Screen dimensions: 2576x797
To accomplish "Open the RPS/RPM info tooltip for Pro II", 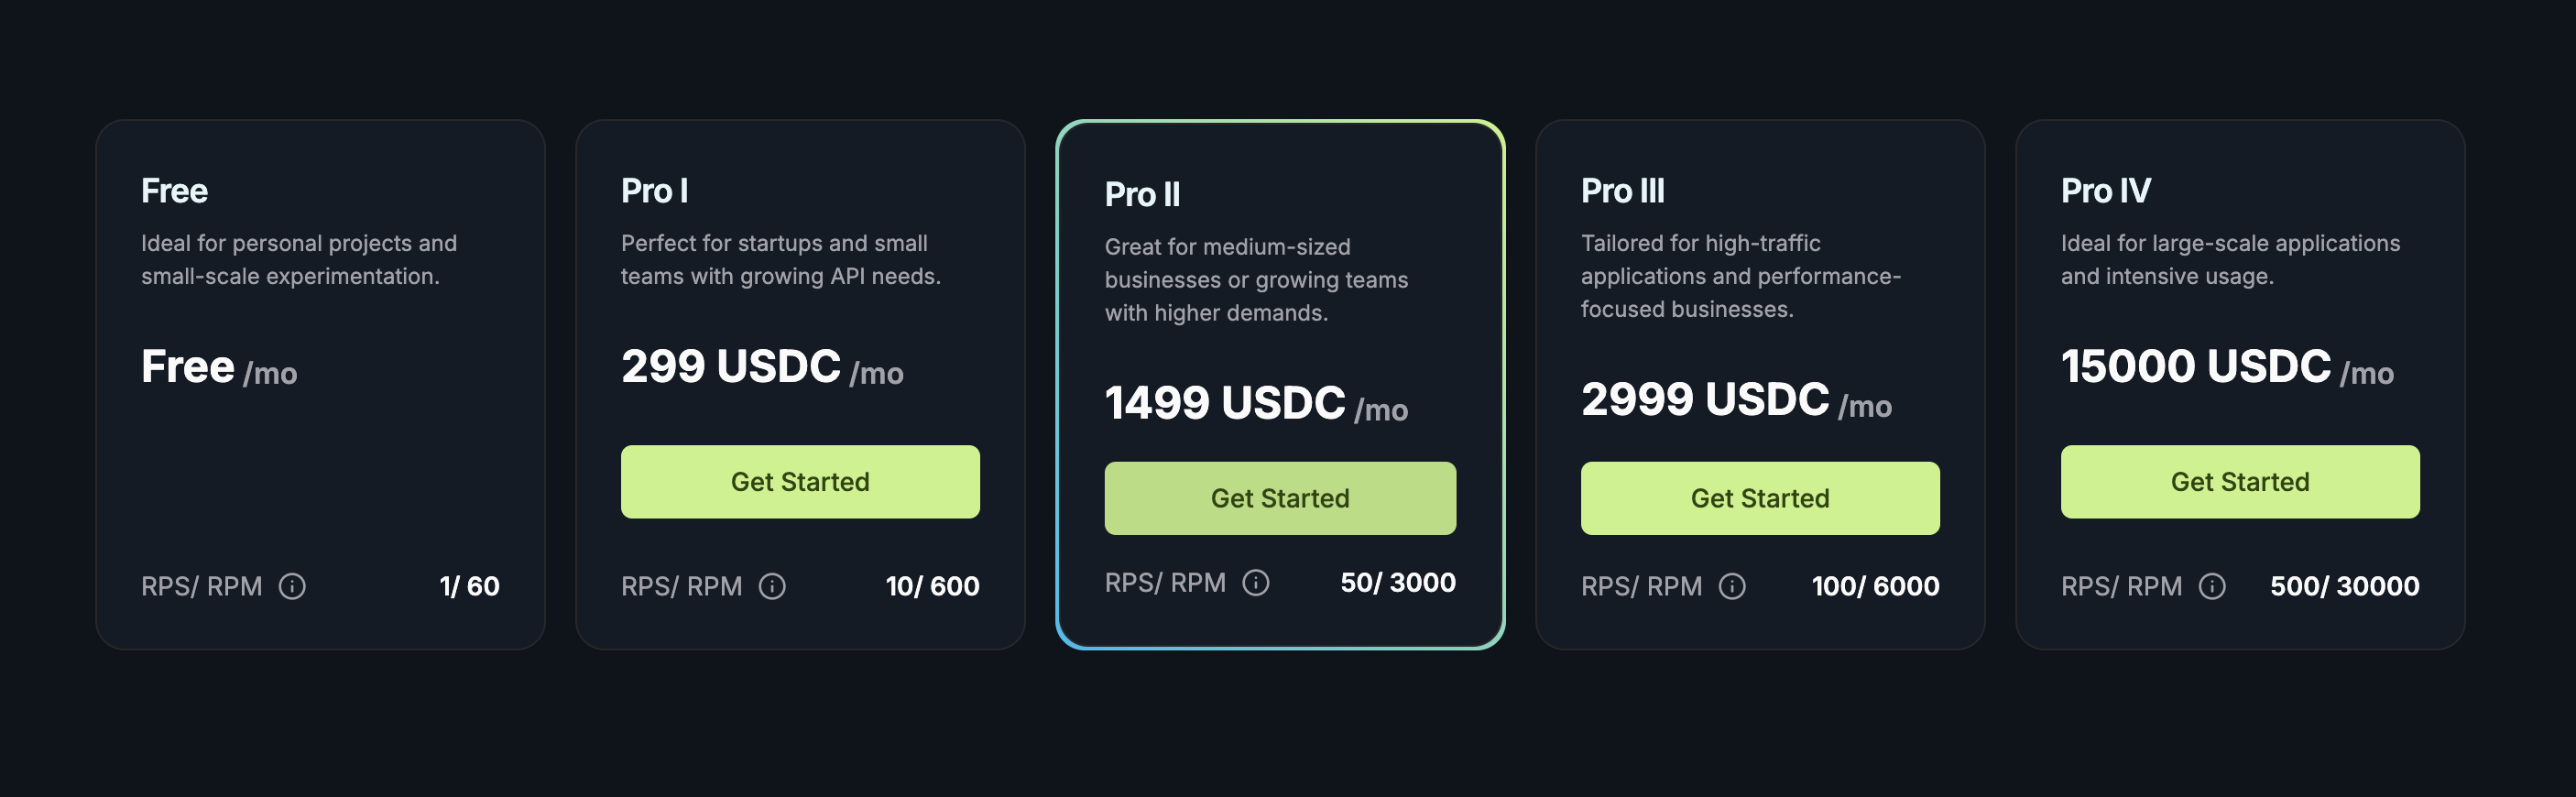I will (x=1256, y=582).
